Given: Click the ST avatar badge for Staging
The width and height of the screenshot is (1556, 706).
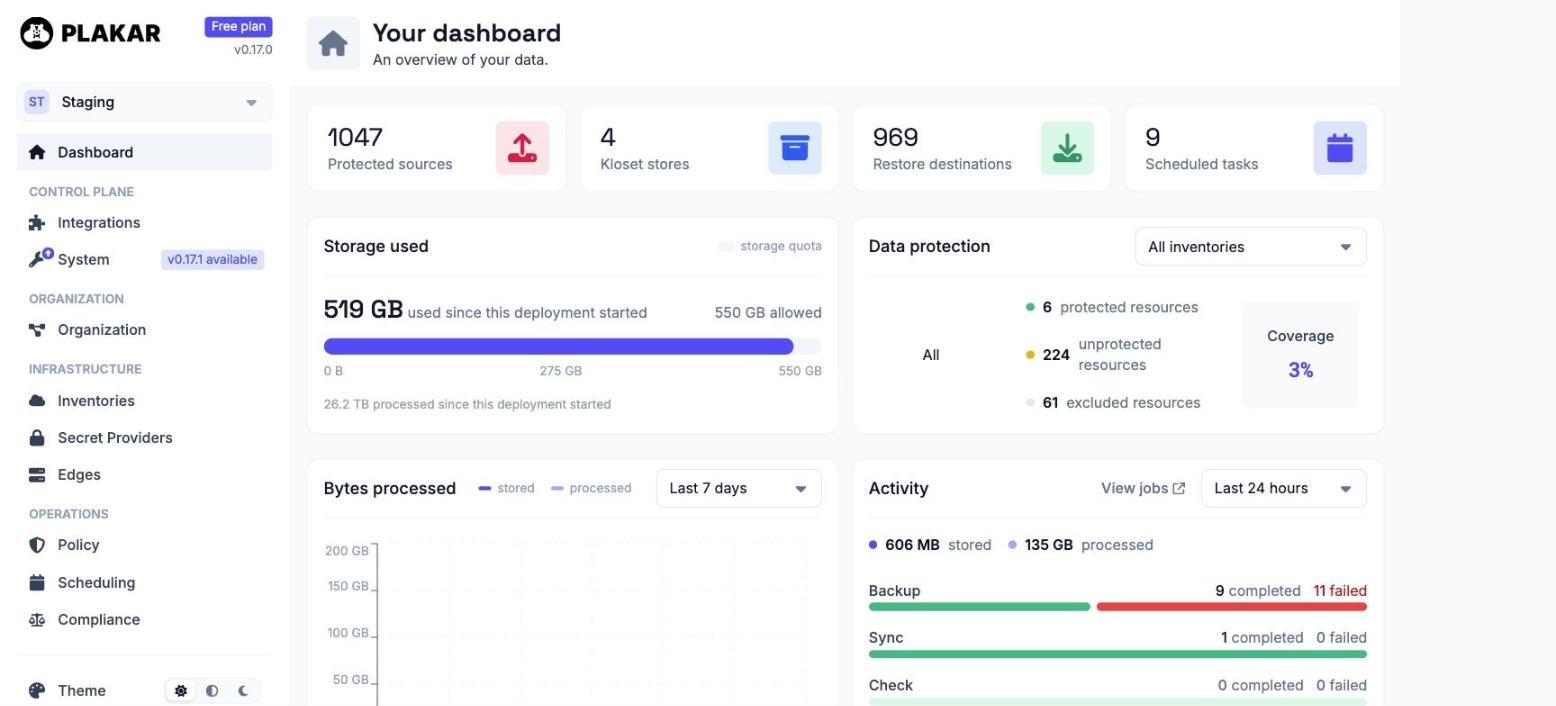Looking at the screenshot, I should [x=37, y=102].
